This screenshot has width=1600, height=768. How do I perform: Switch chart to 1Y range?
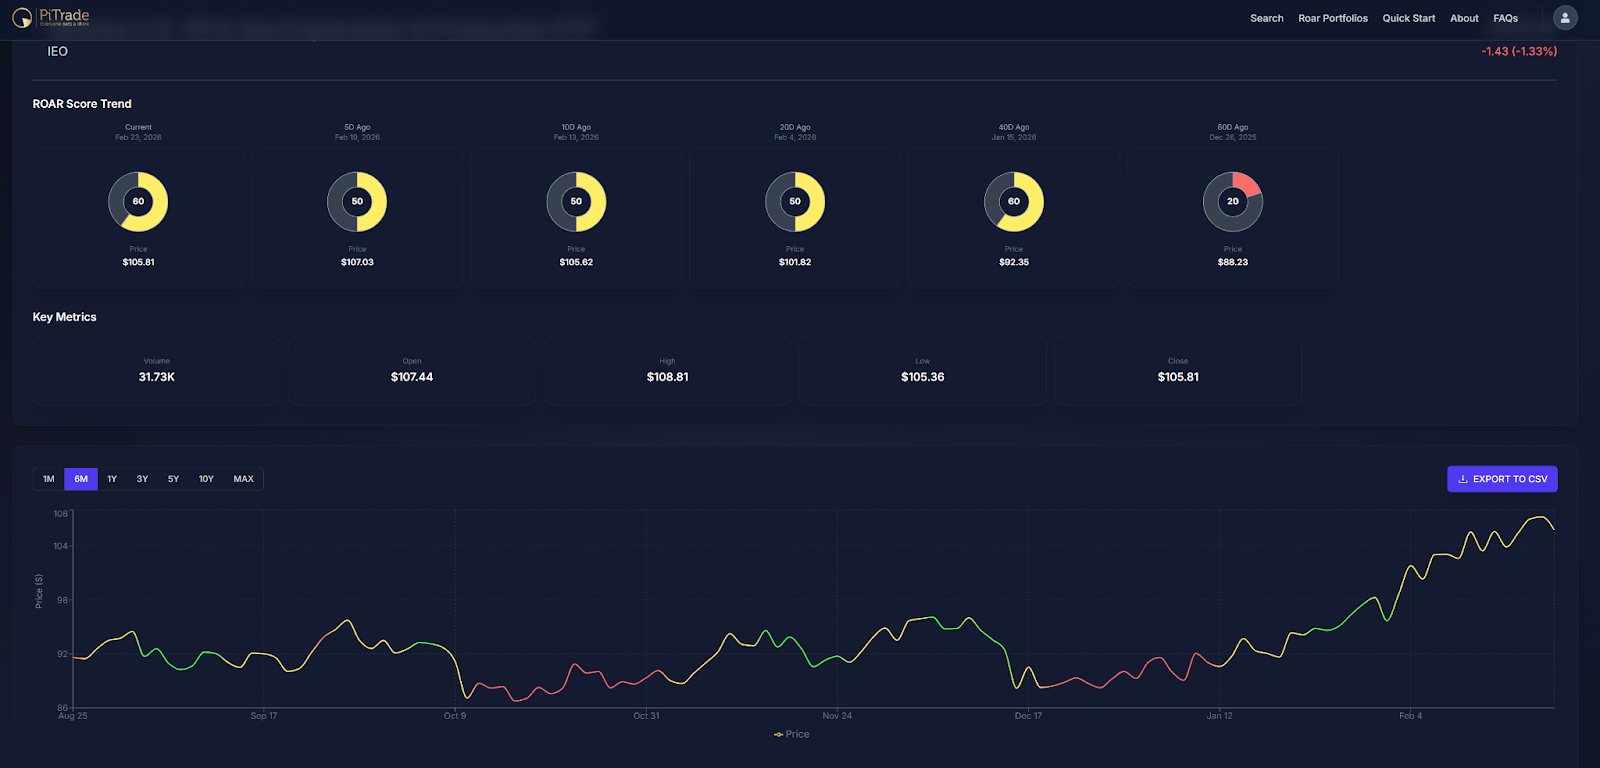[x=112, y=479]
